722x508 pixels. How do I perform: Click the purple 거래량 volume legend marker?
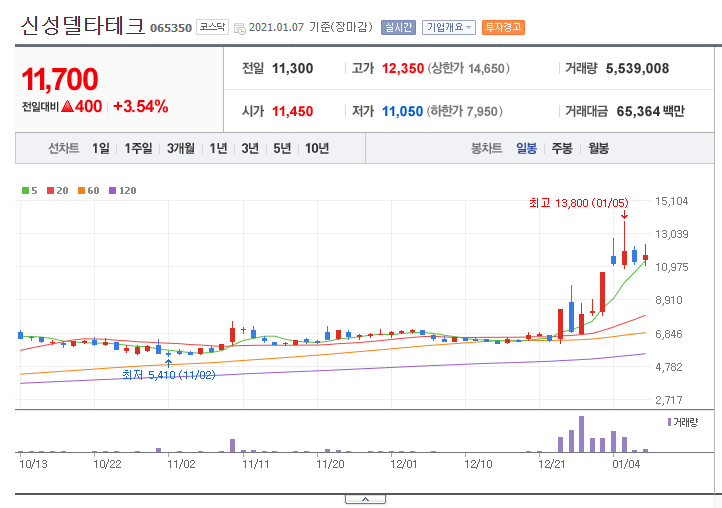[670, 422]
